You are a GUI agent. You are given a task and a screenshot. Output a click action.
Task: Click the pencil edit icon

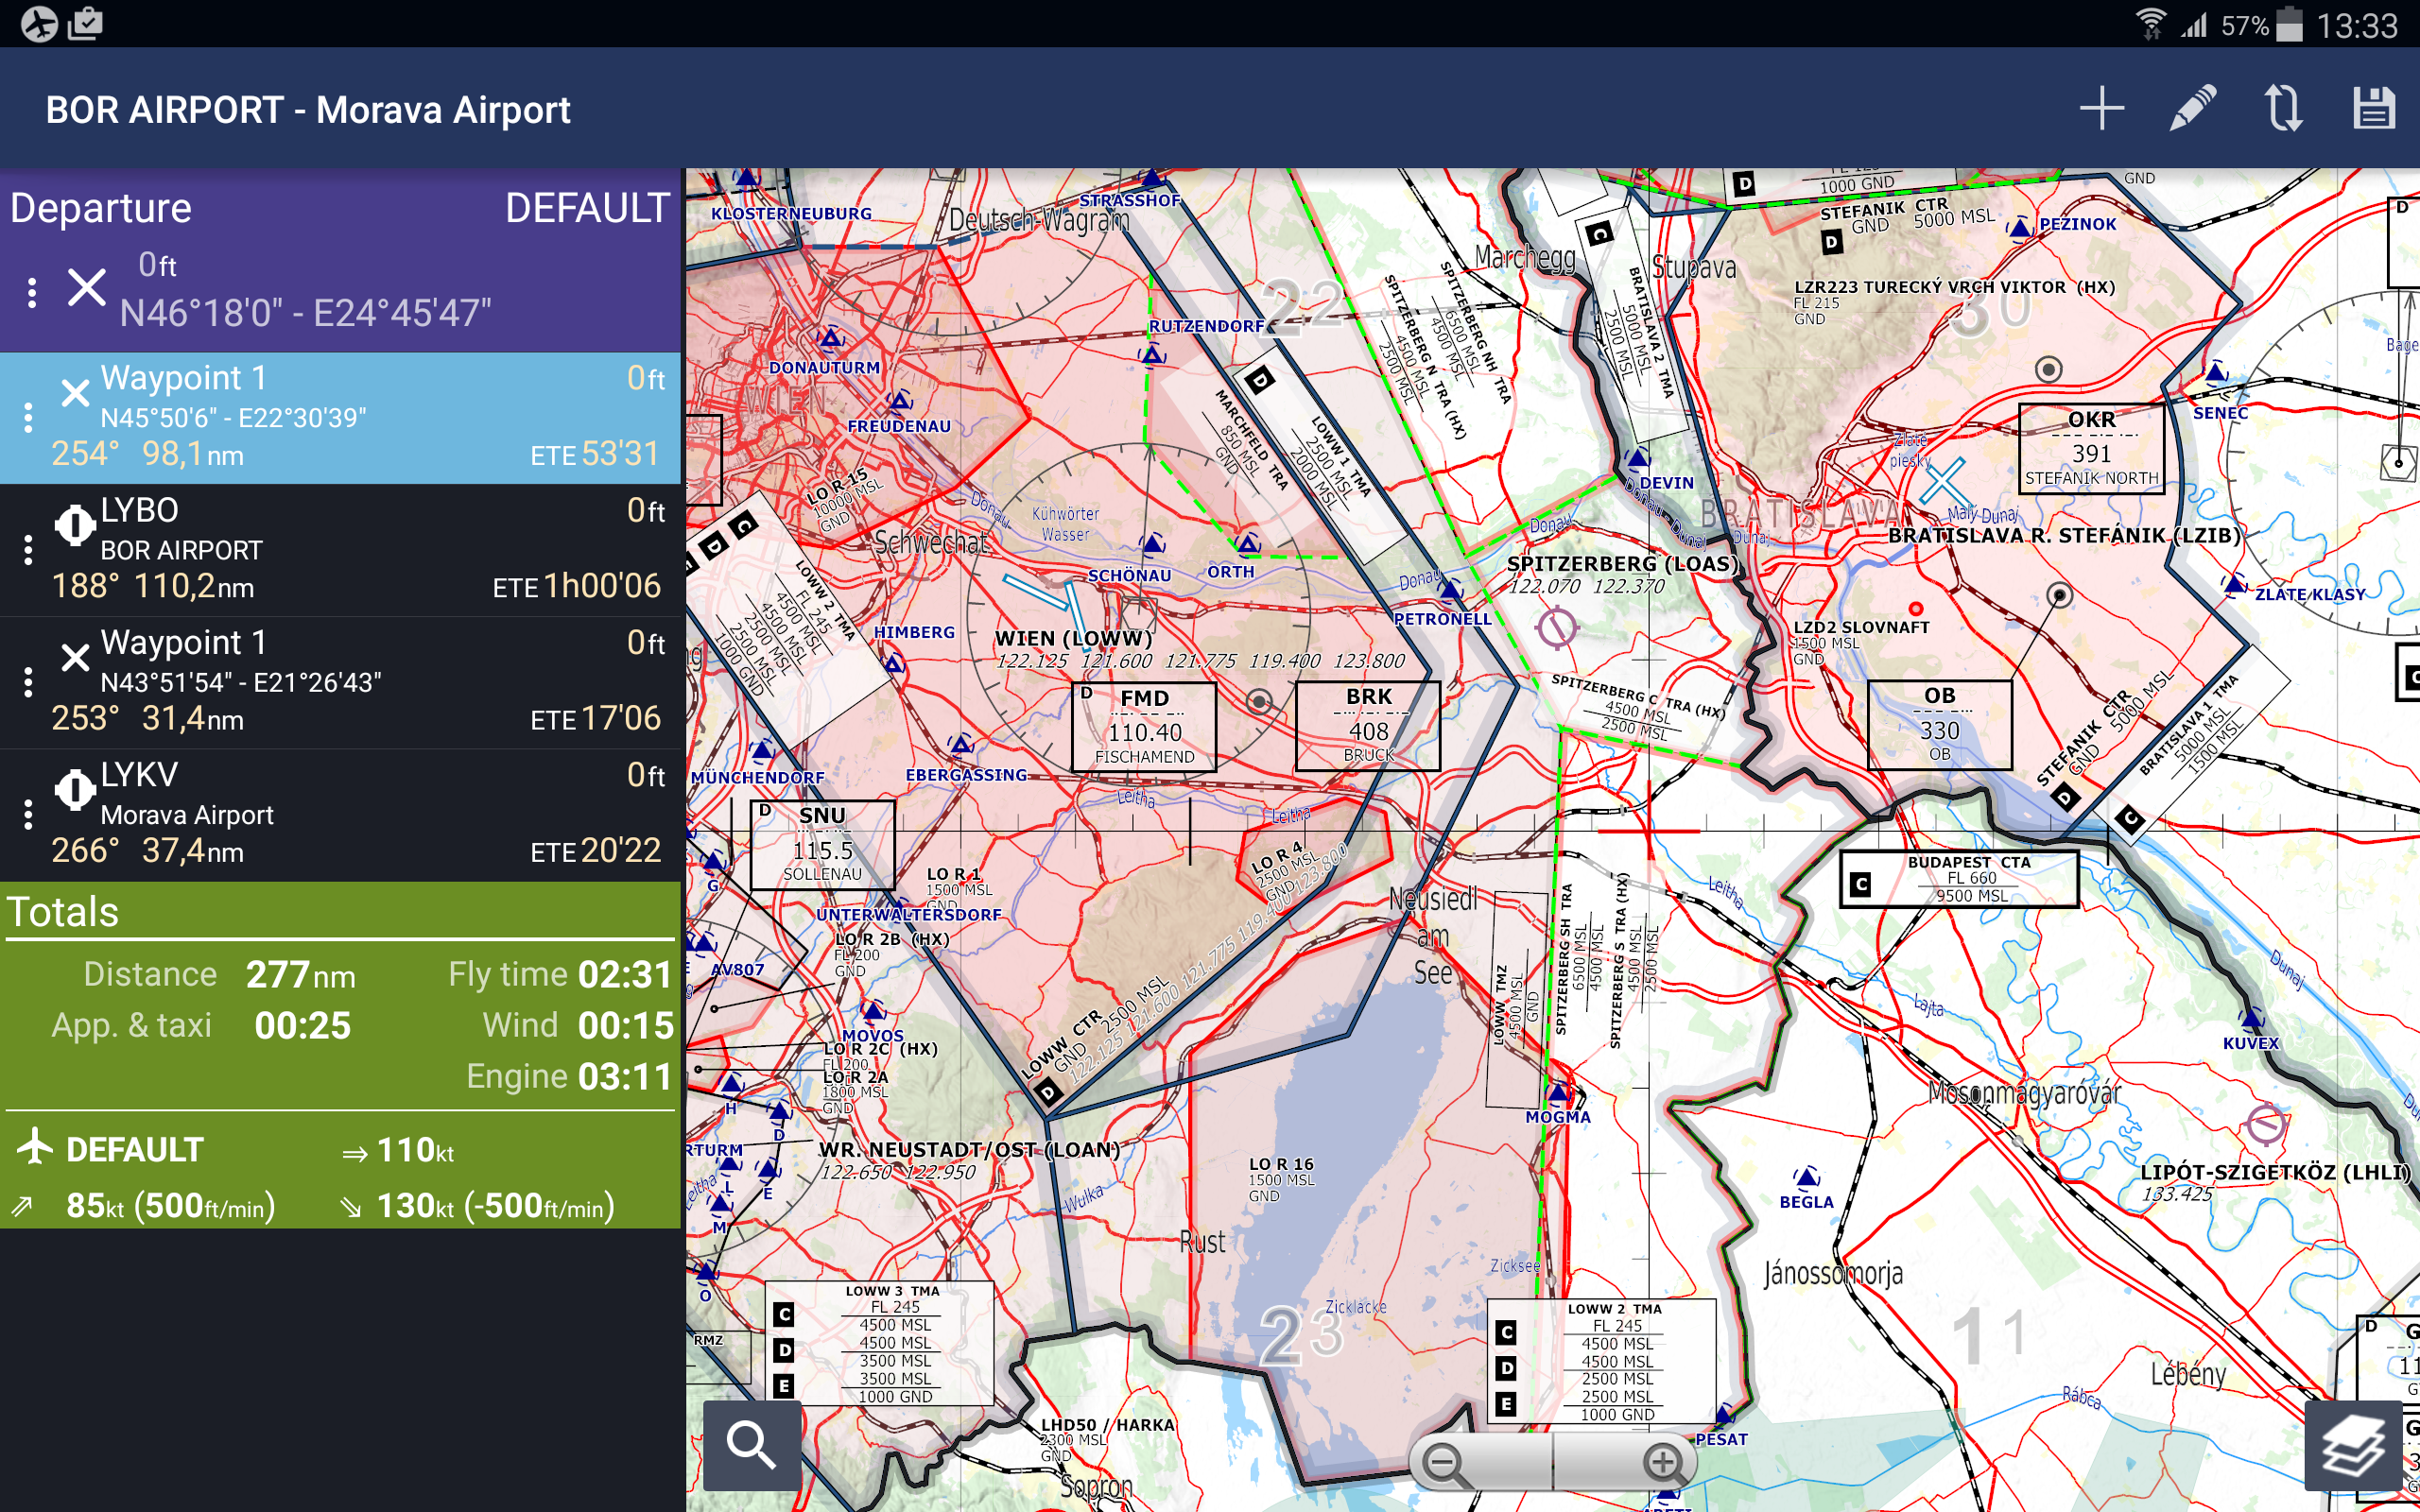pyautogui.click(x=2192, y=108)
